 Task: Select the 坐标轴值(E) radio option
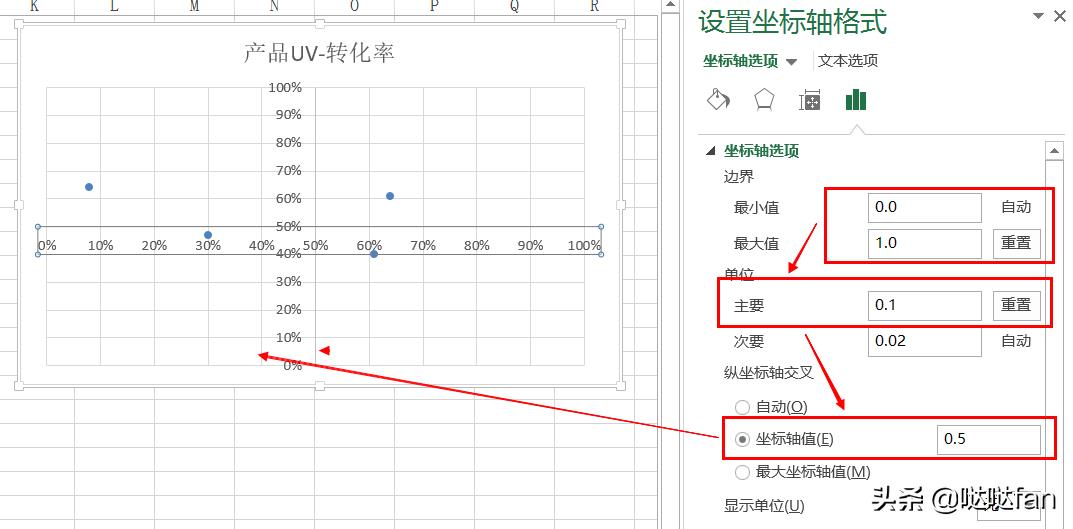pyautogui.click(x=742, y=439)
